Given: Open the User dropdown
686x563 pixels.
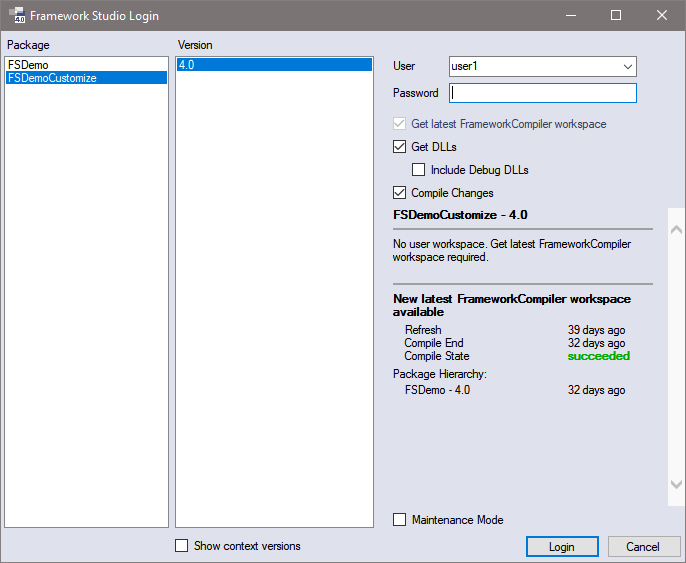Looking at the screenshot, I should click(627, 66).
